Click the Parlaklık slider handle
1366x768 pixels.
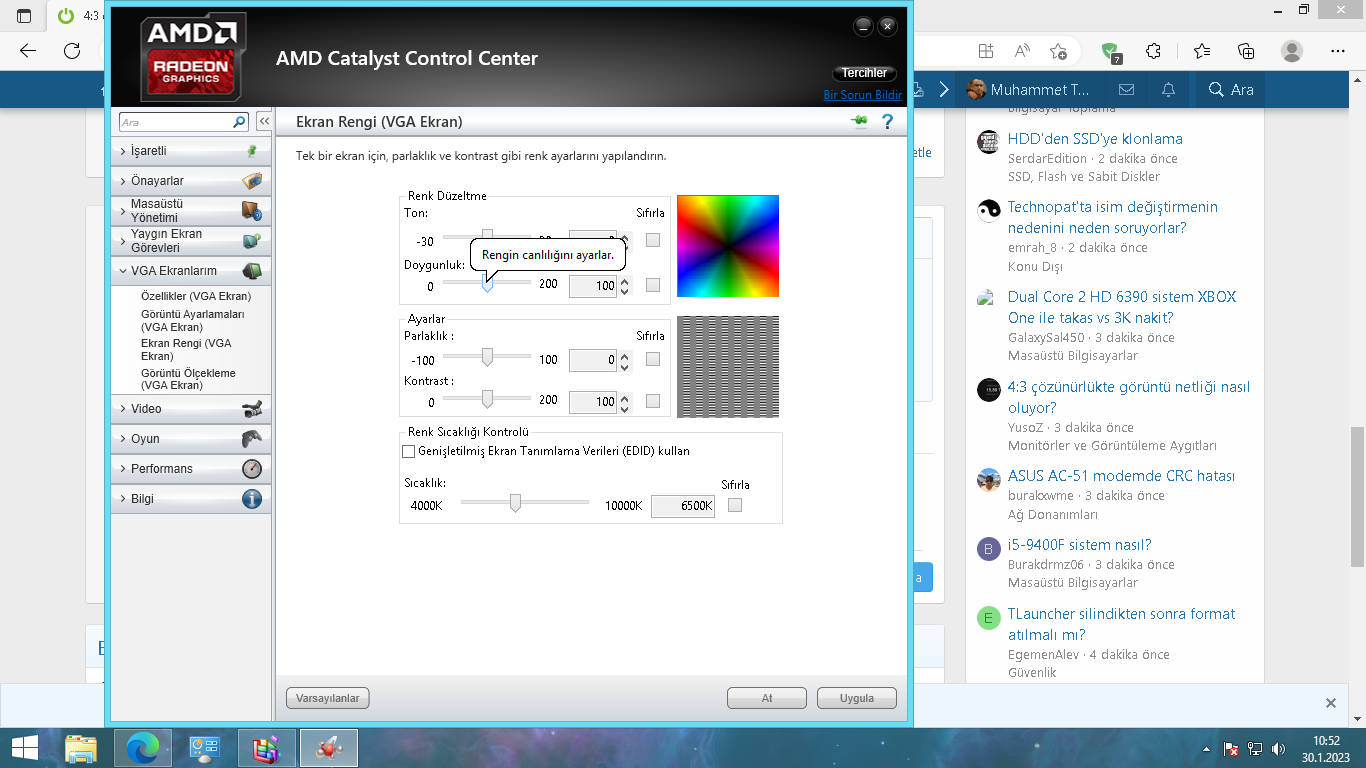[487, 357]
